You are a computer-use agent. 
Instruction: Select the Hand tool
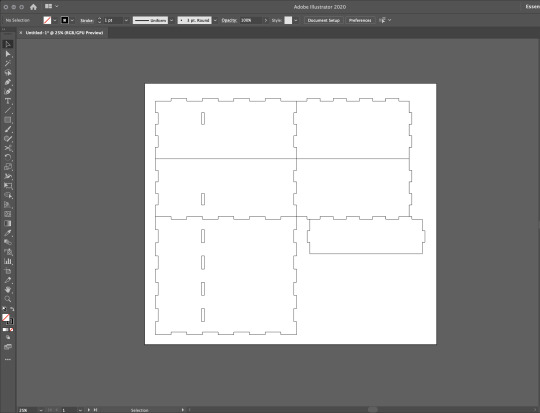tap(8, 289)
